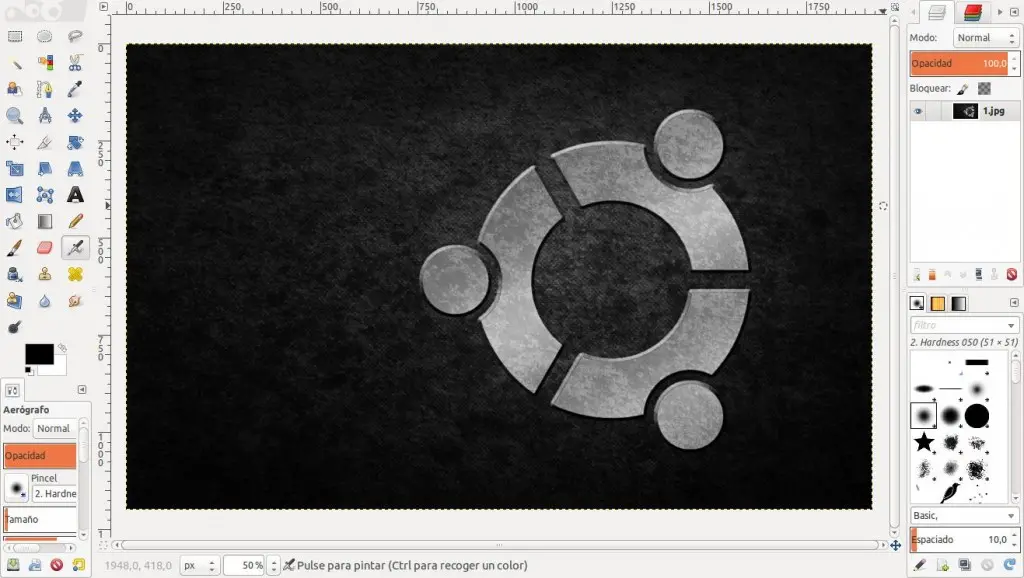Open the navigation preview at scrollbar corner

(x=895, y=545)
